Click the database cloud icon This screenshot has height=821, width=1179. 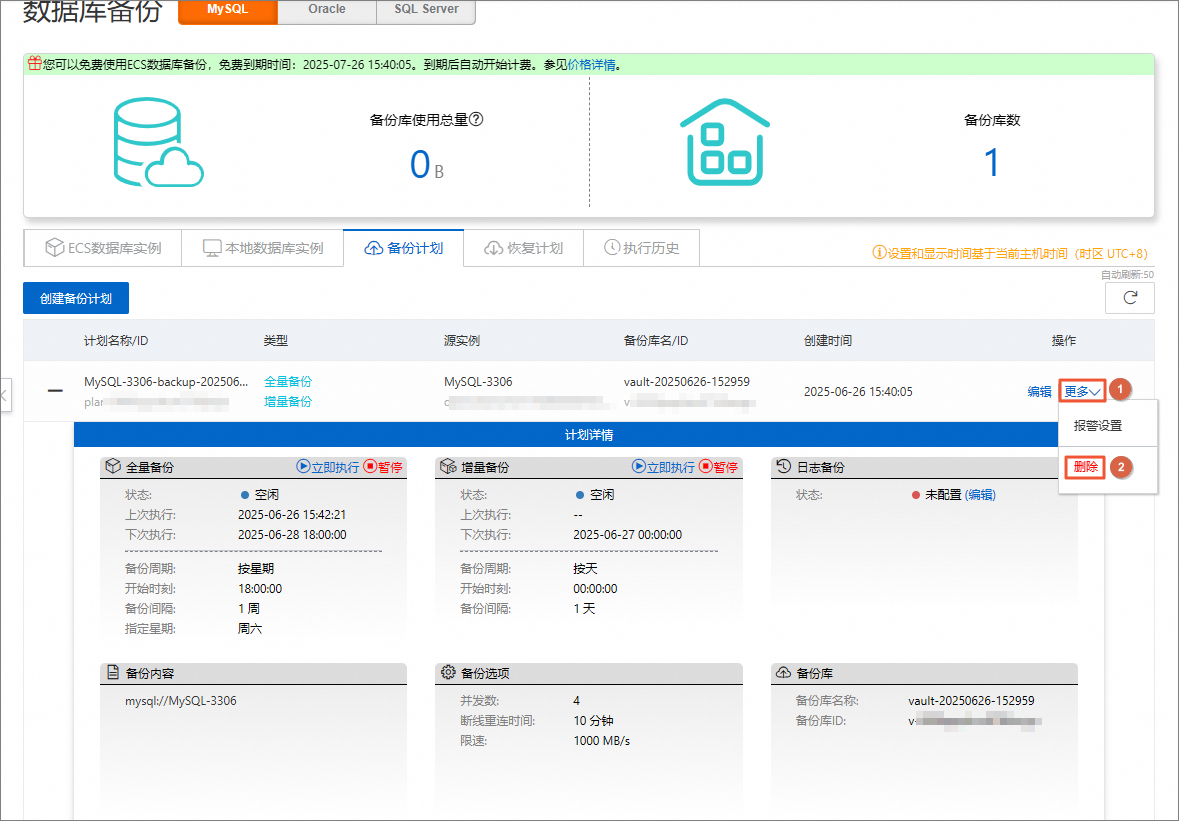[159, 142]
